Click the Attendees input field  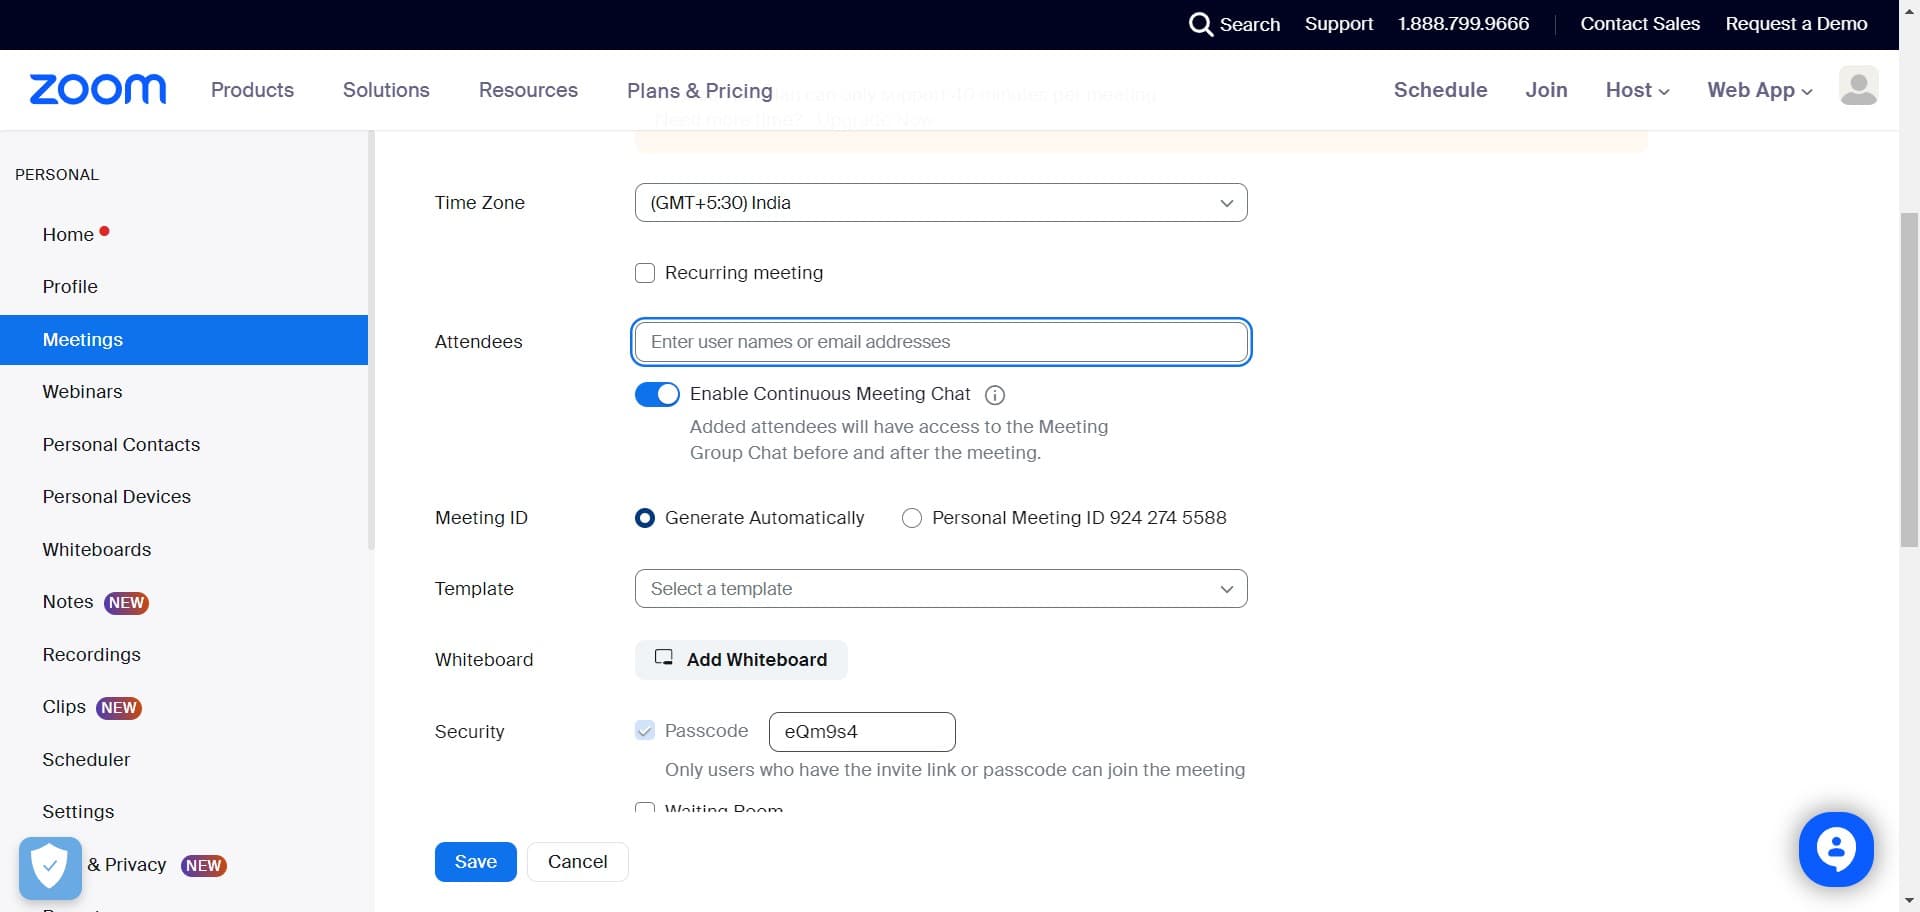pos(940,342)
